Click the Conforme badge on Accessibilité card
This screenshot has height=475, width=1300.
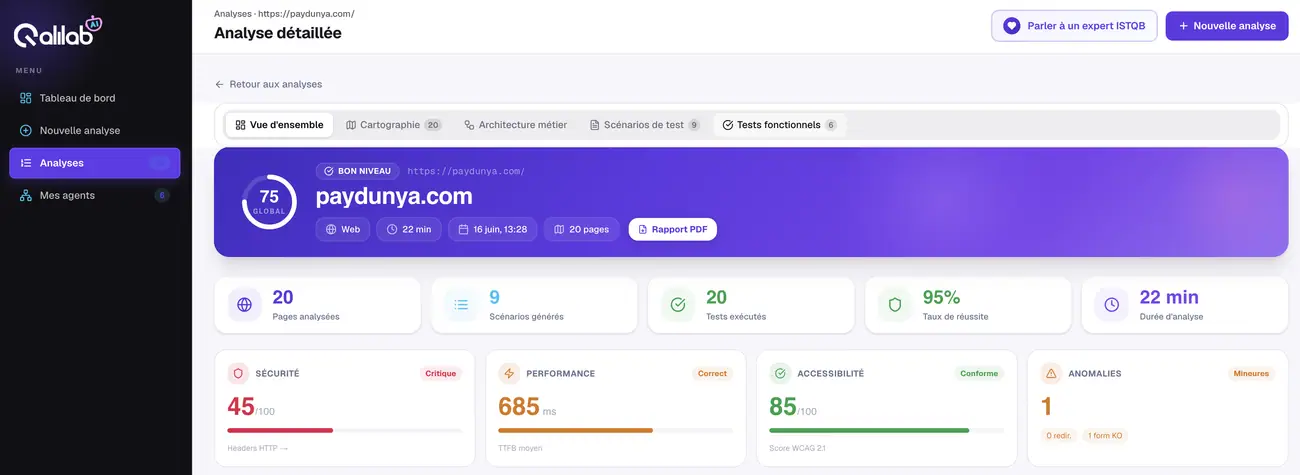coord(979,373)
